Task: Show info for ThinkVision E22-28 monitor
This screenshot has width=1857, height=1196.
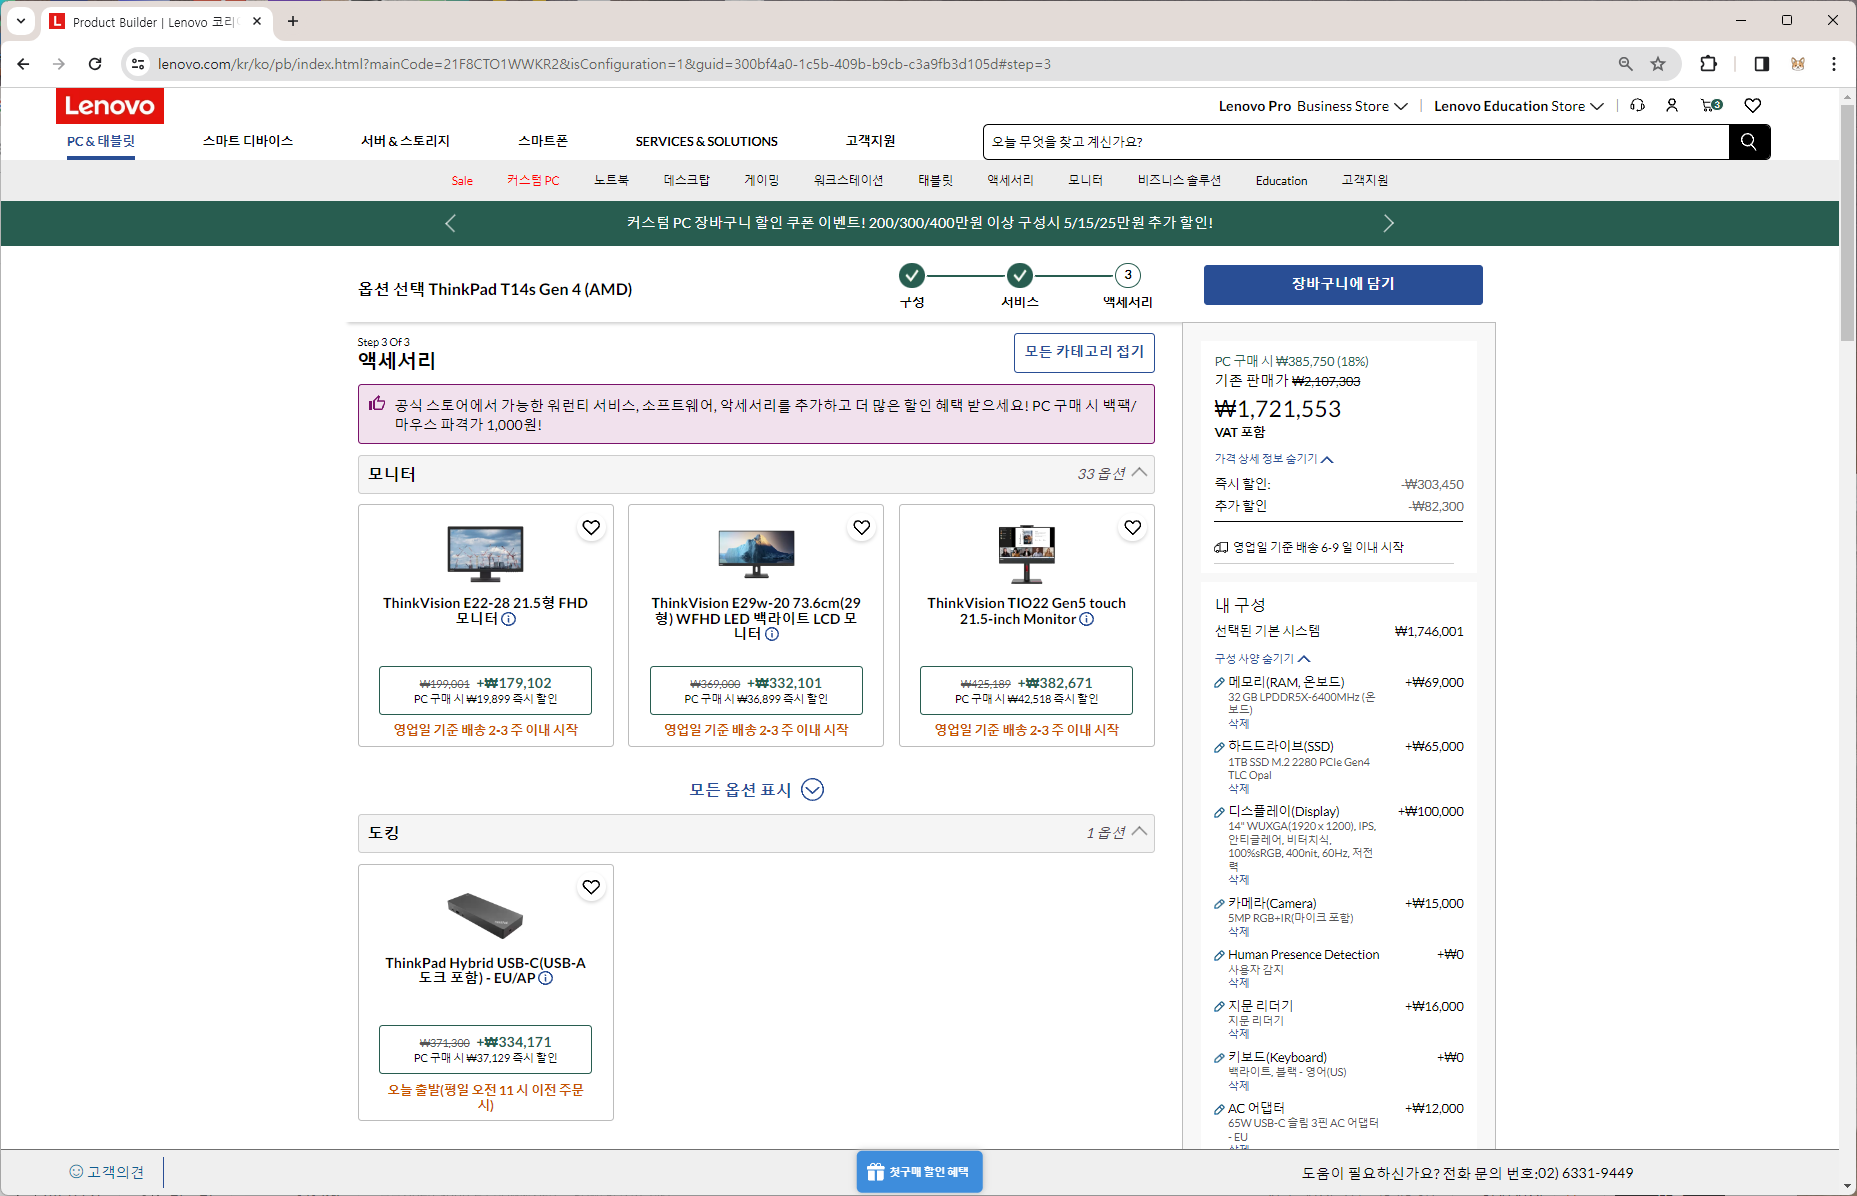Action: [509, 619]
